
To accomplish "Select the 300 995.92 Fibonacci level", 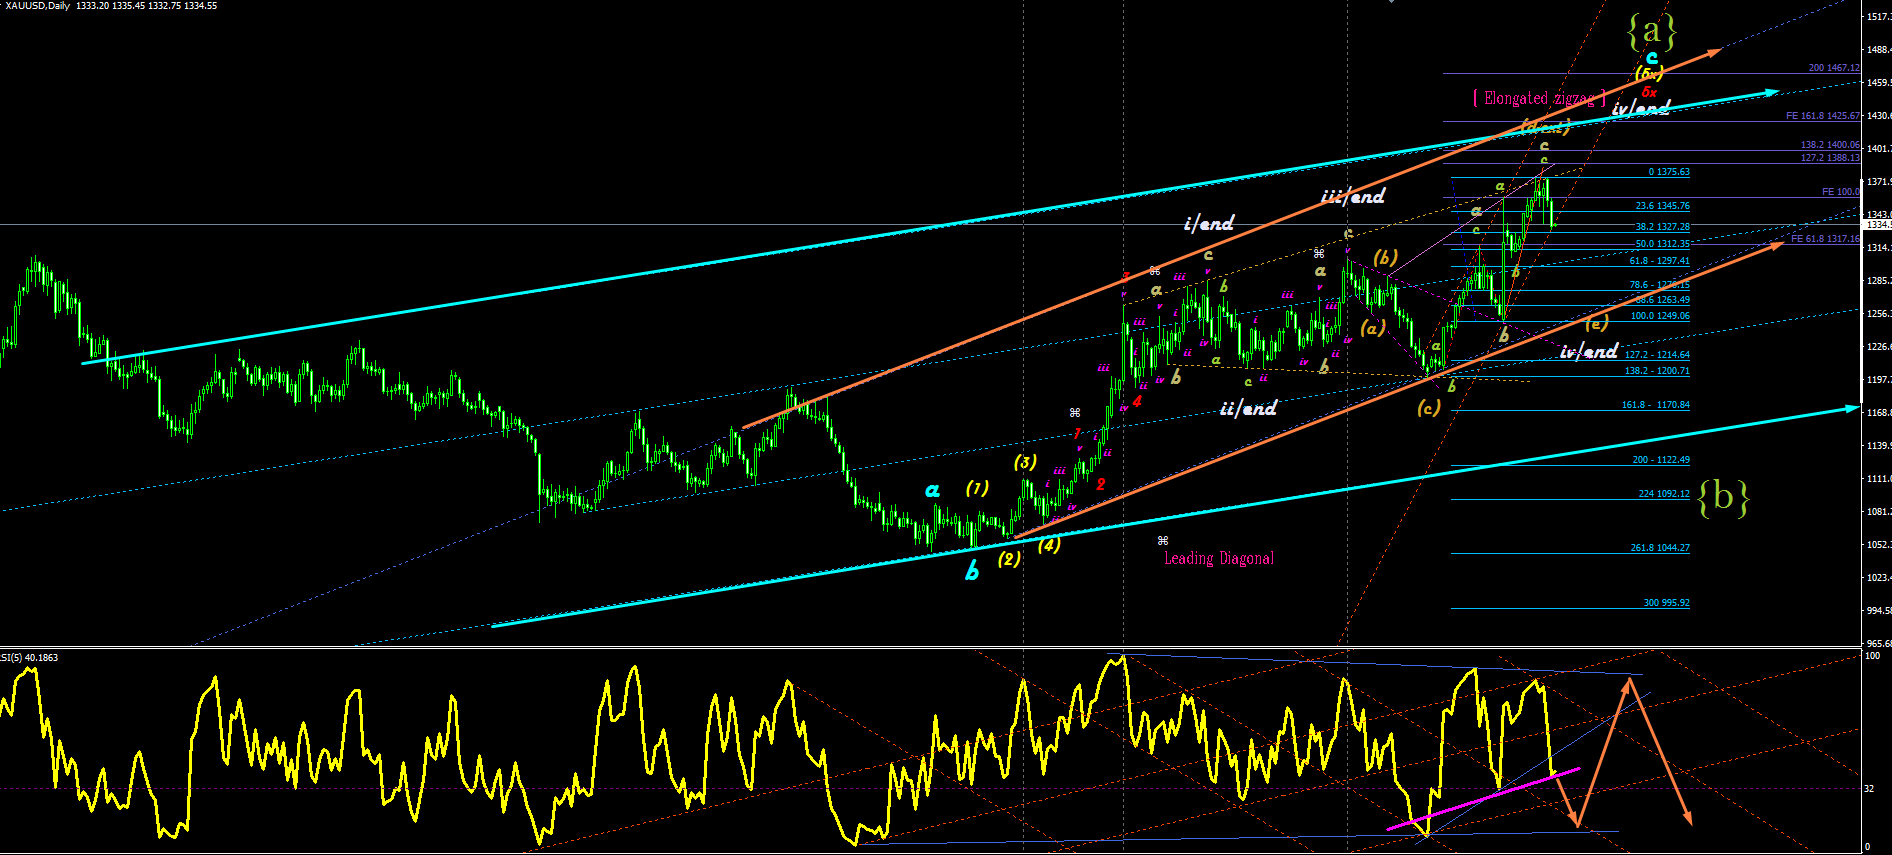I will click(x=1666, y=603).
